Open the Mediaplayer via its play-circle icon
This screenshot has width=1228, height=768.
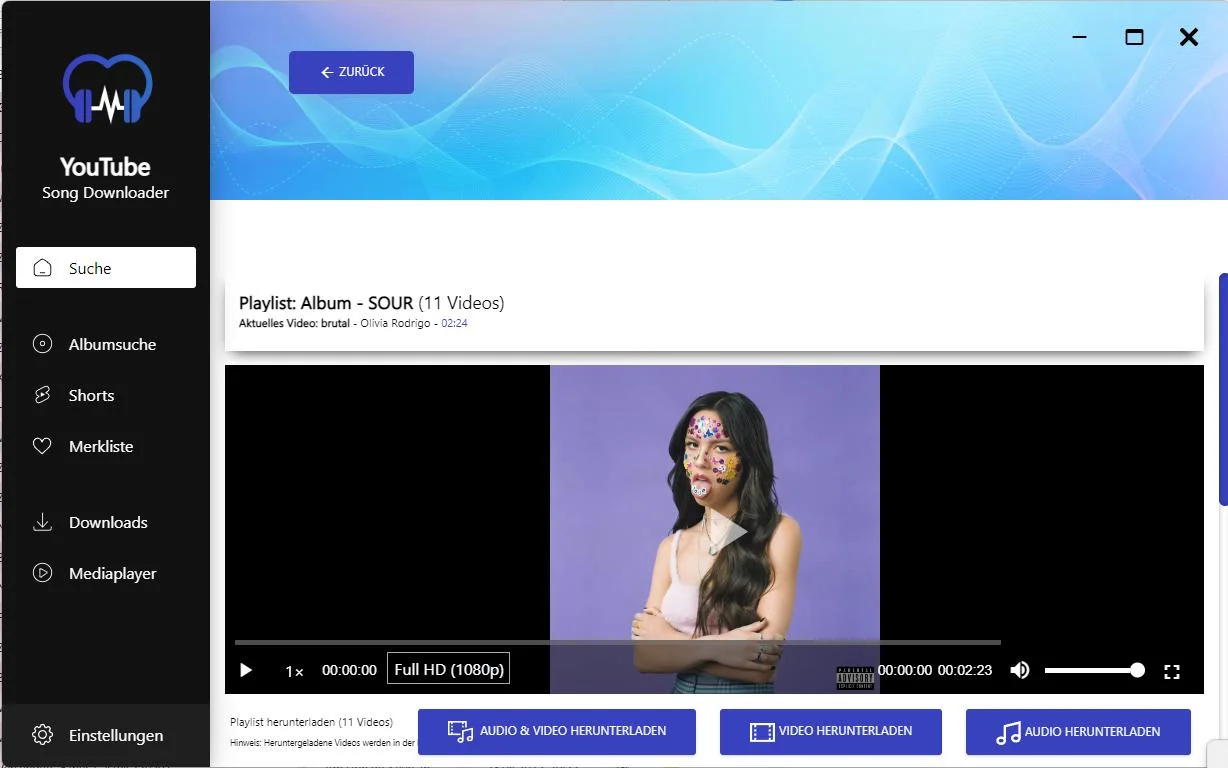coord(42,573)
